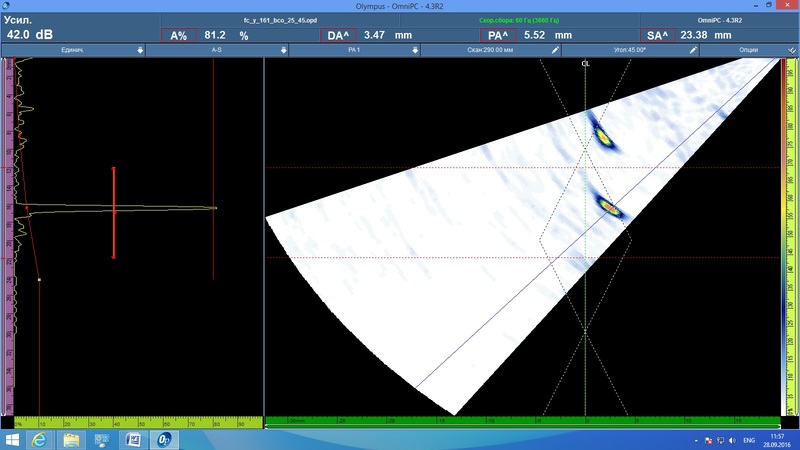The image size is (800, 450).
Task: Select the PA^ reading label
Action: tap(498, 35)
